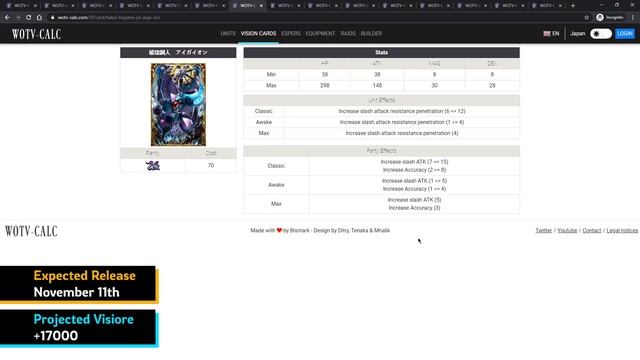
Task: Open the Chrome three-dot menu
Action: click(x=633, y=18)
